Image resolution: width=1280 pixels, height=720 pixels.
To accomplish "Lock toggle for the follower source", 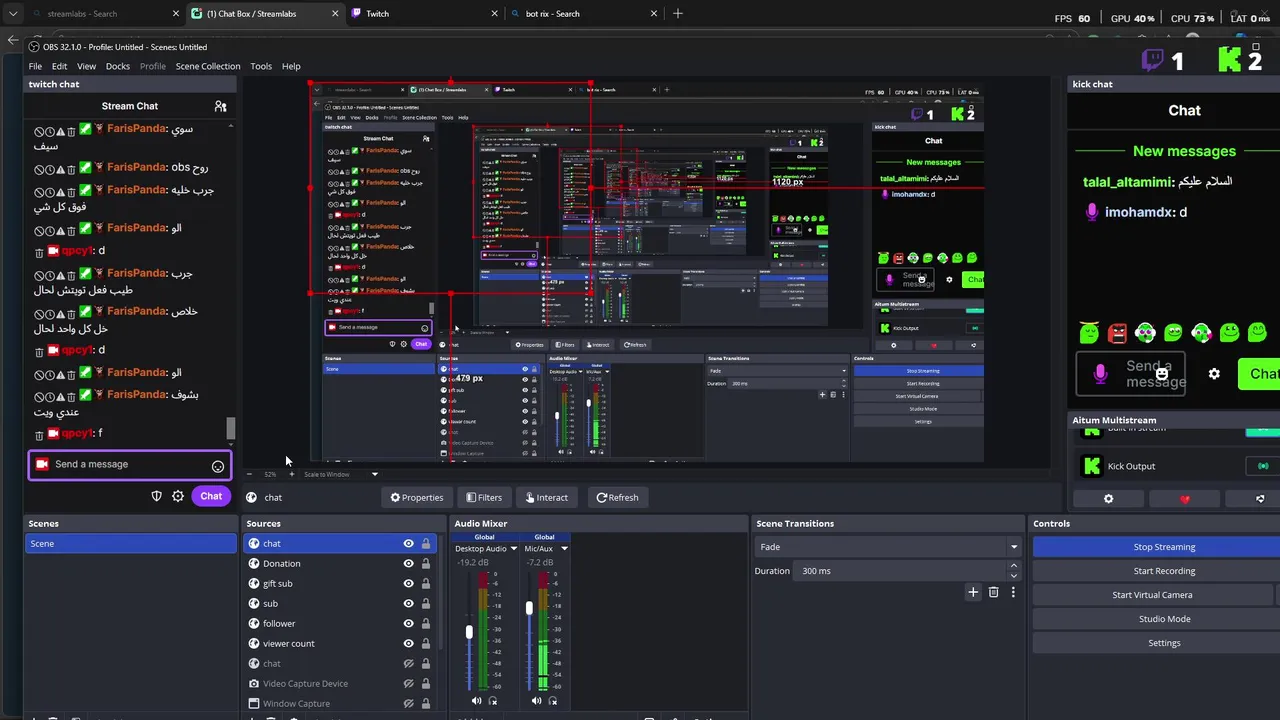I will pyautogui.click(x=426, y=624).
